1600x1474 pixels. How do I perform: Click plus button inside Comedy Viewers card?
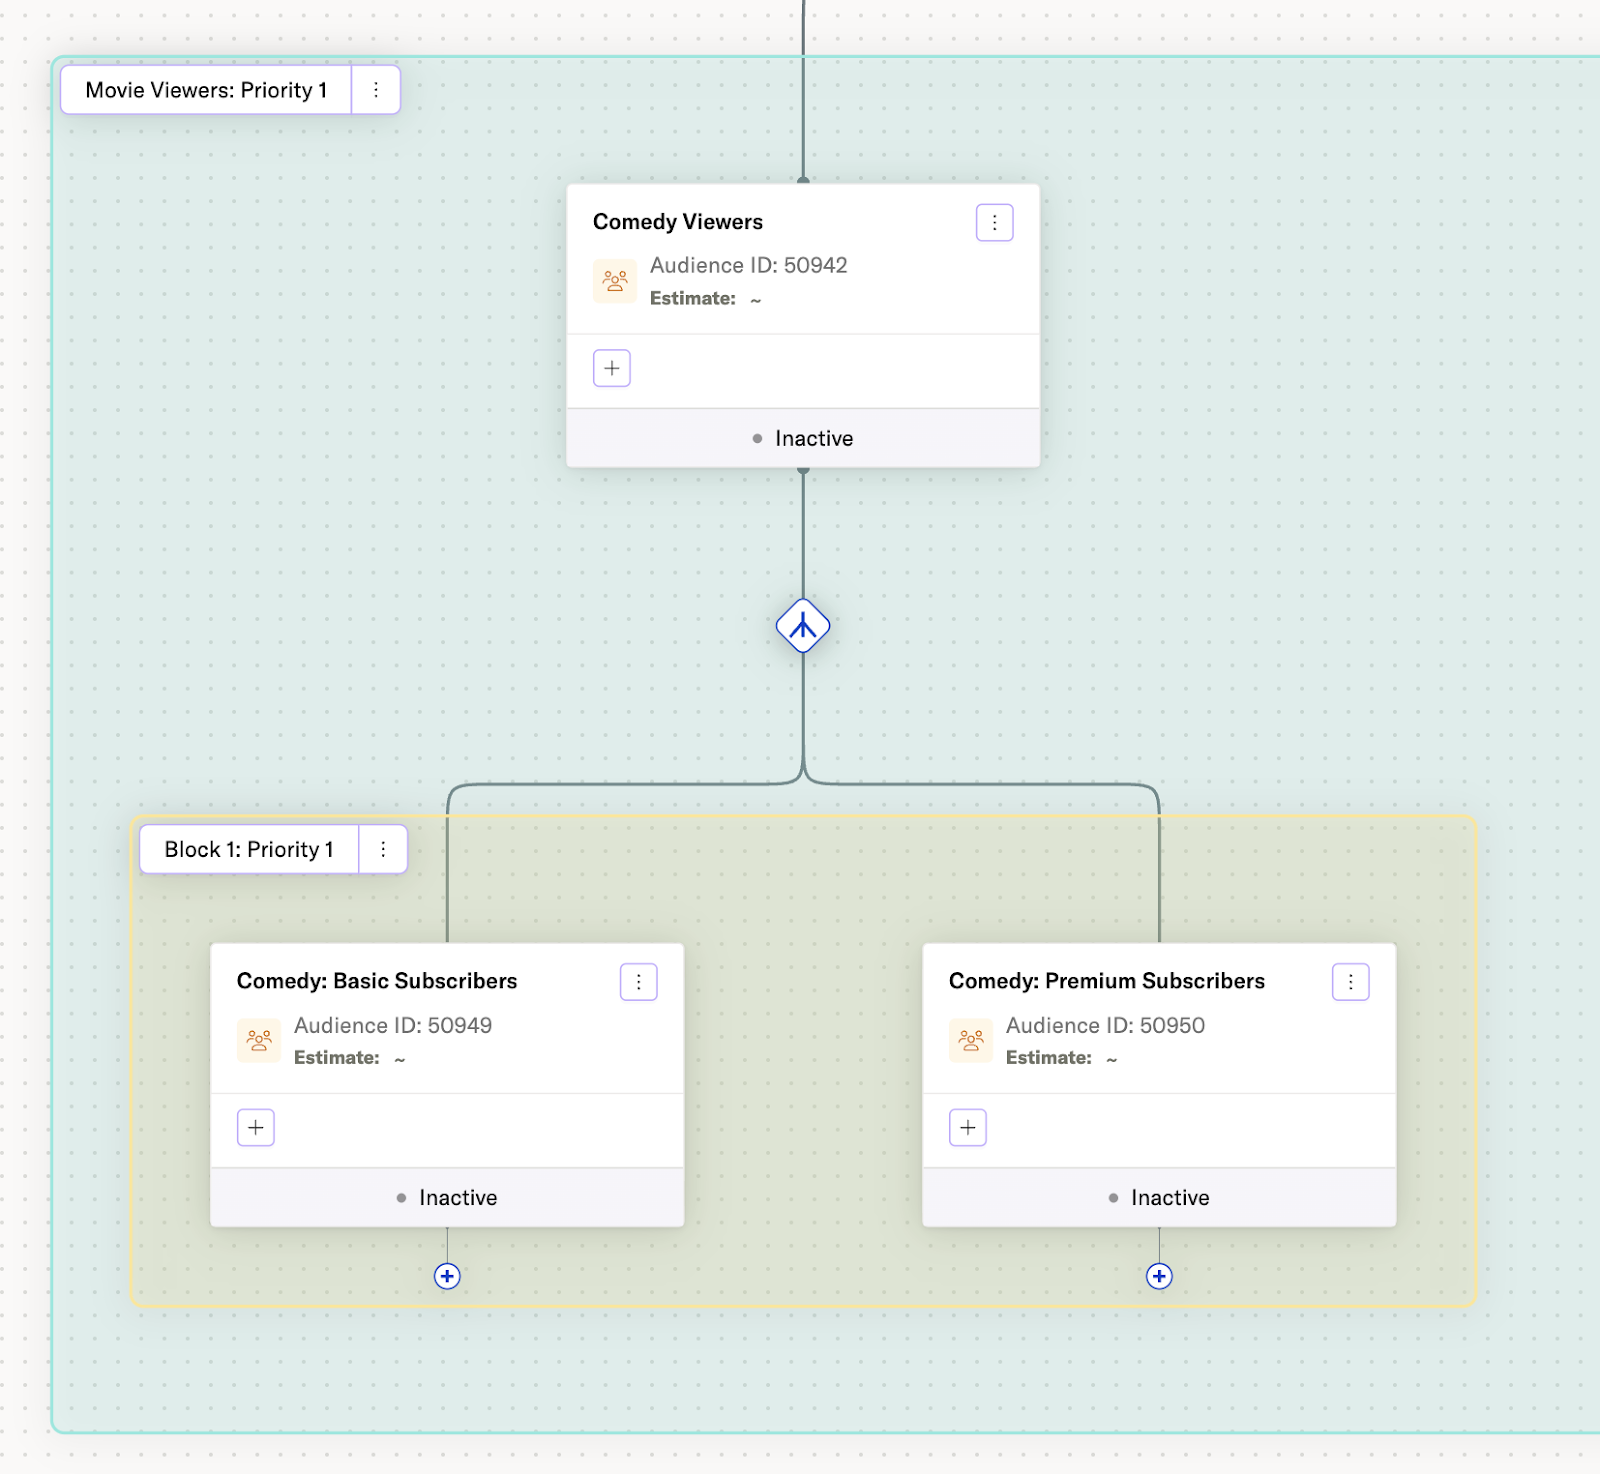612,368
